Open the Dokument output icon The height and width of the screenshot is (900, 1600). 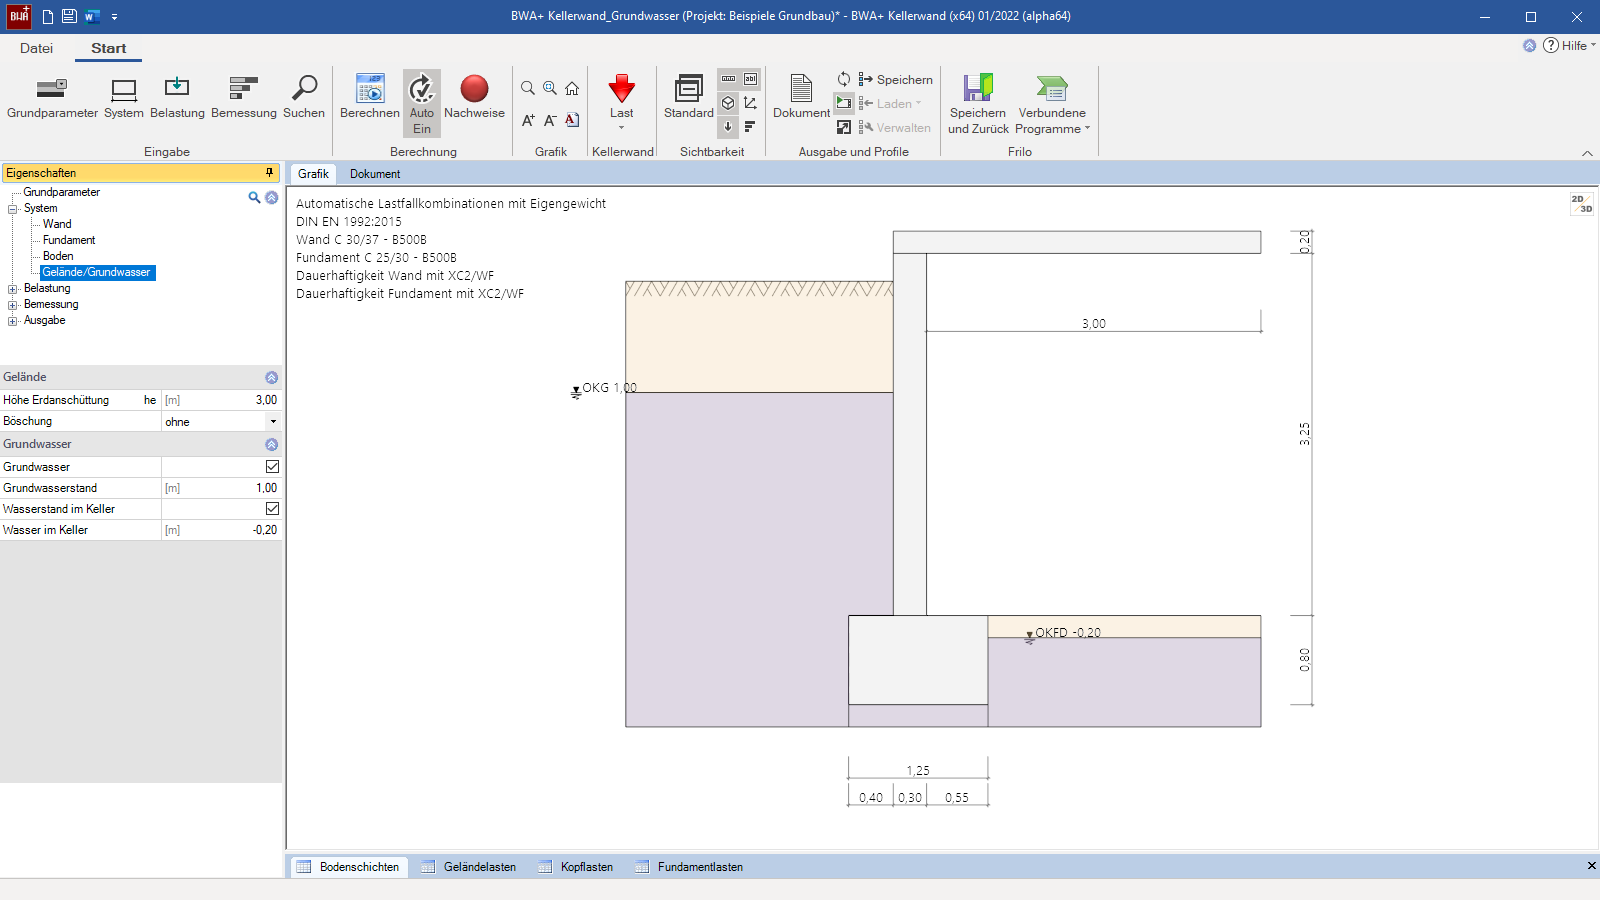[x=801, y=97]
